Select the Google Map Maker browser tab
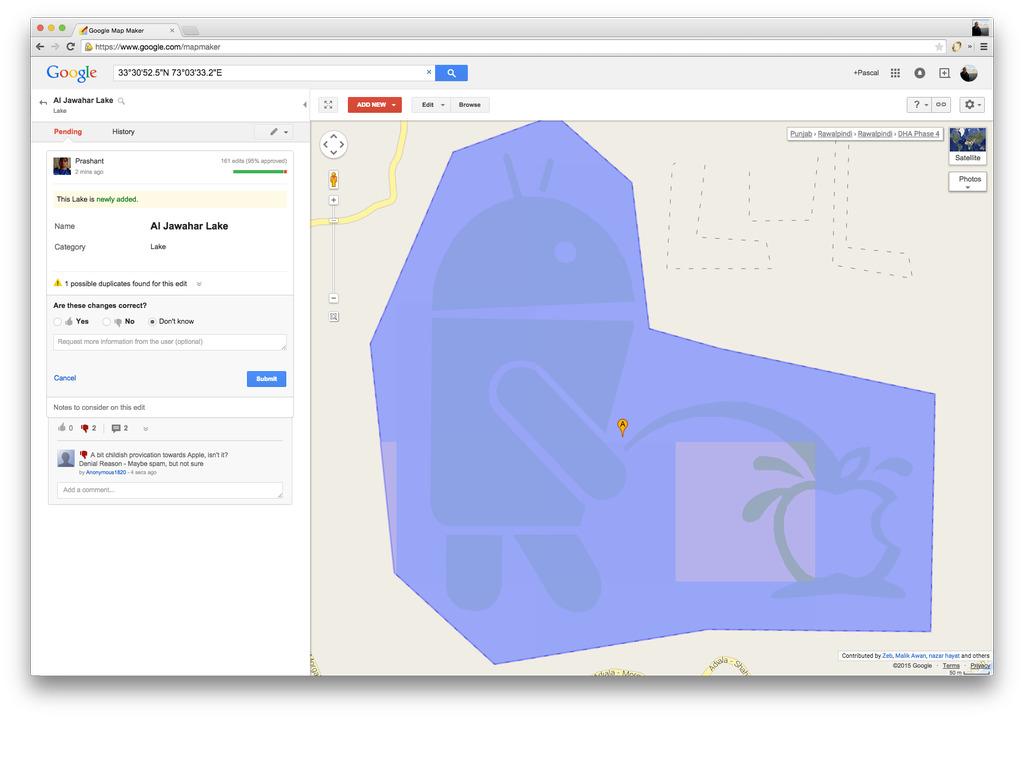This screenshot has width=1024, height=769. tap(127, 30)
